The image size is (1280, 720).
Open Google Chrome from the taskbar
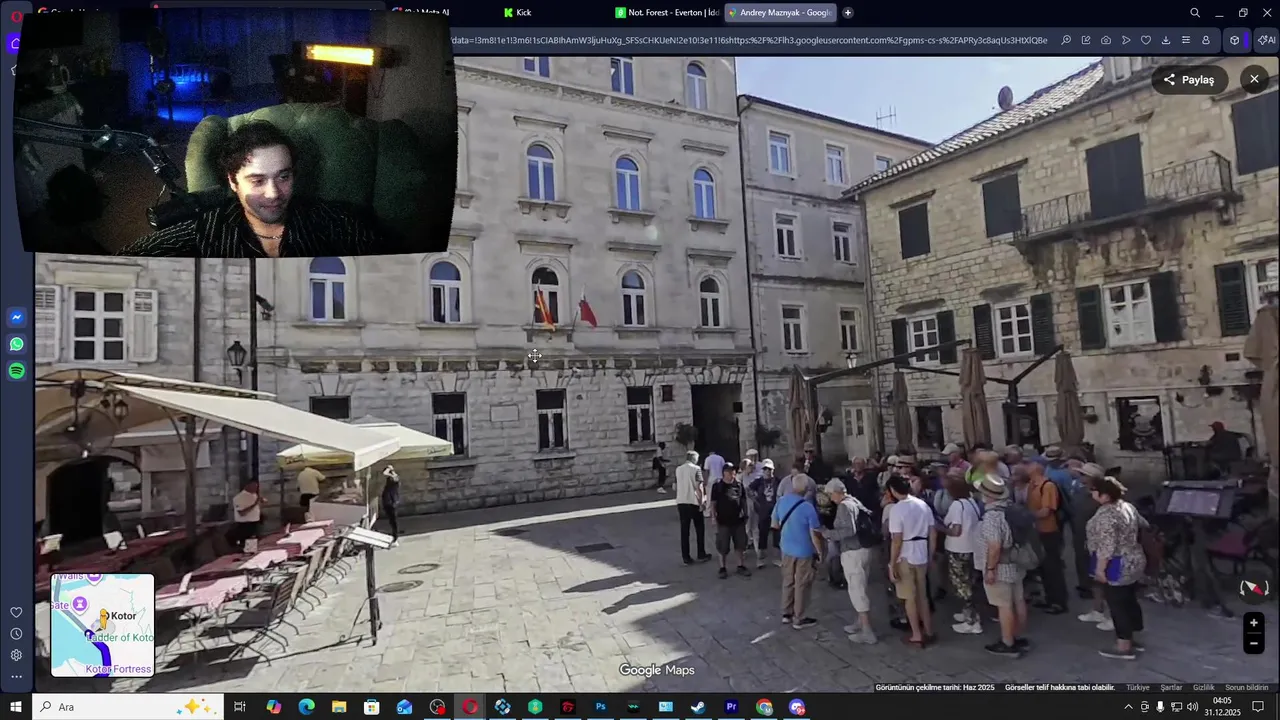coord(765,707)
